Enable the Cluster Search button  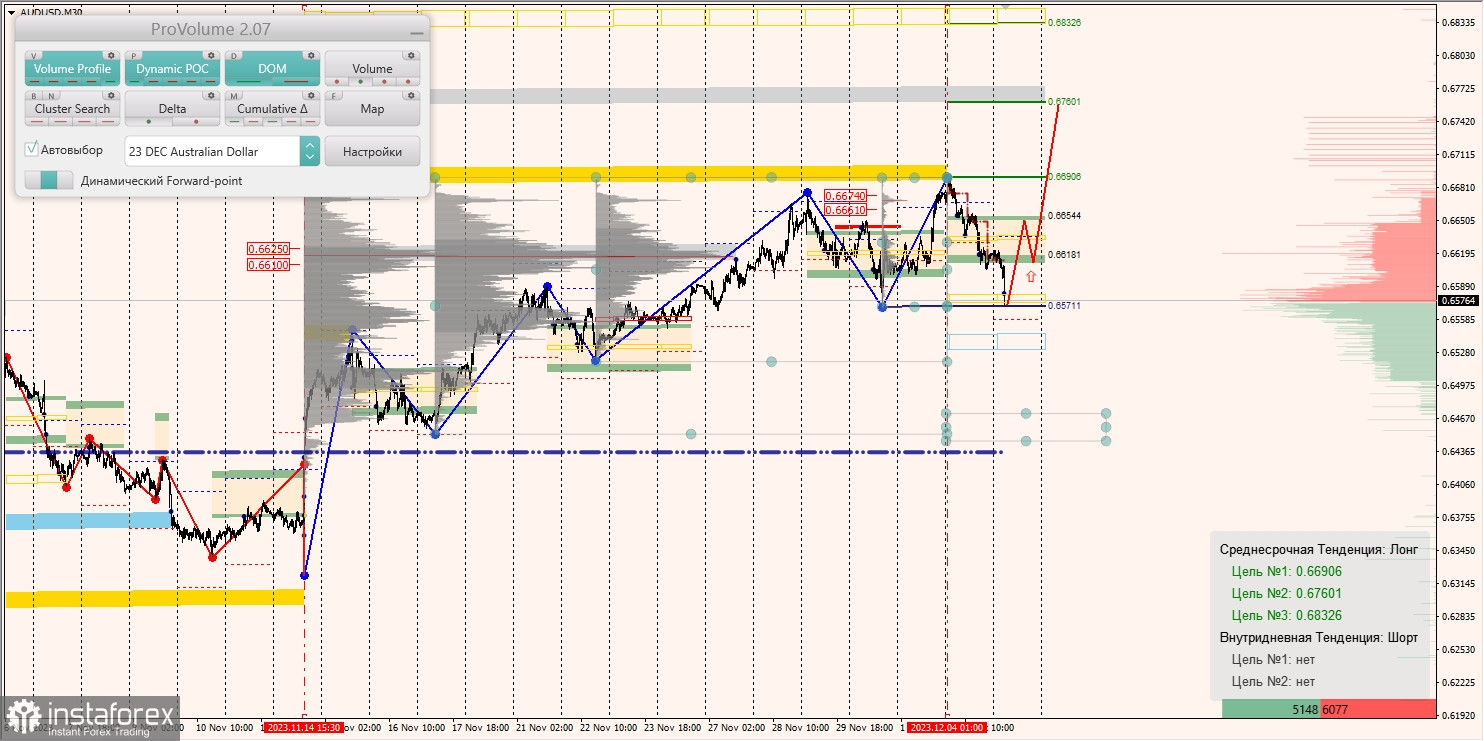(x=72, y=109)
